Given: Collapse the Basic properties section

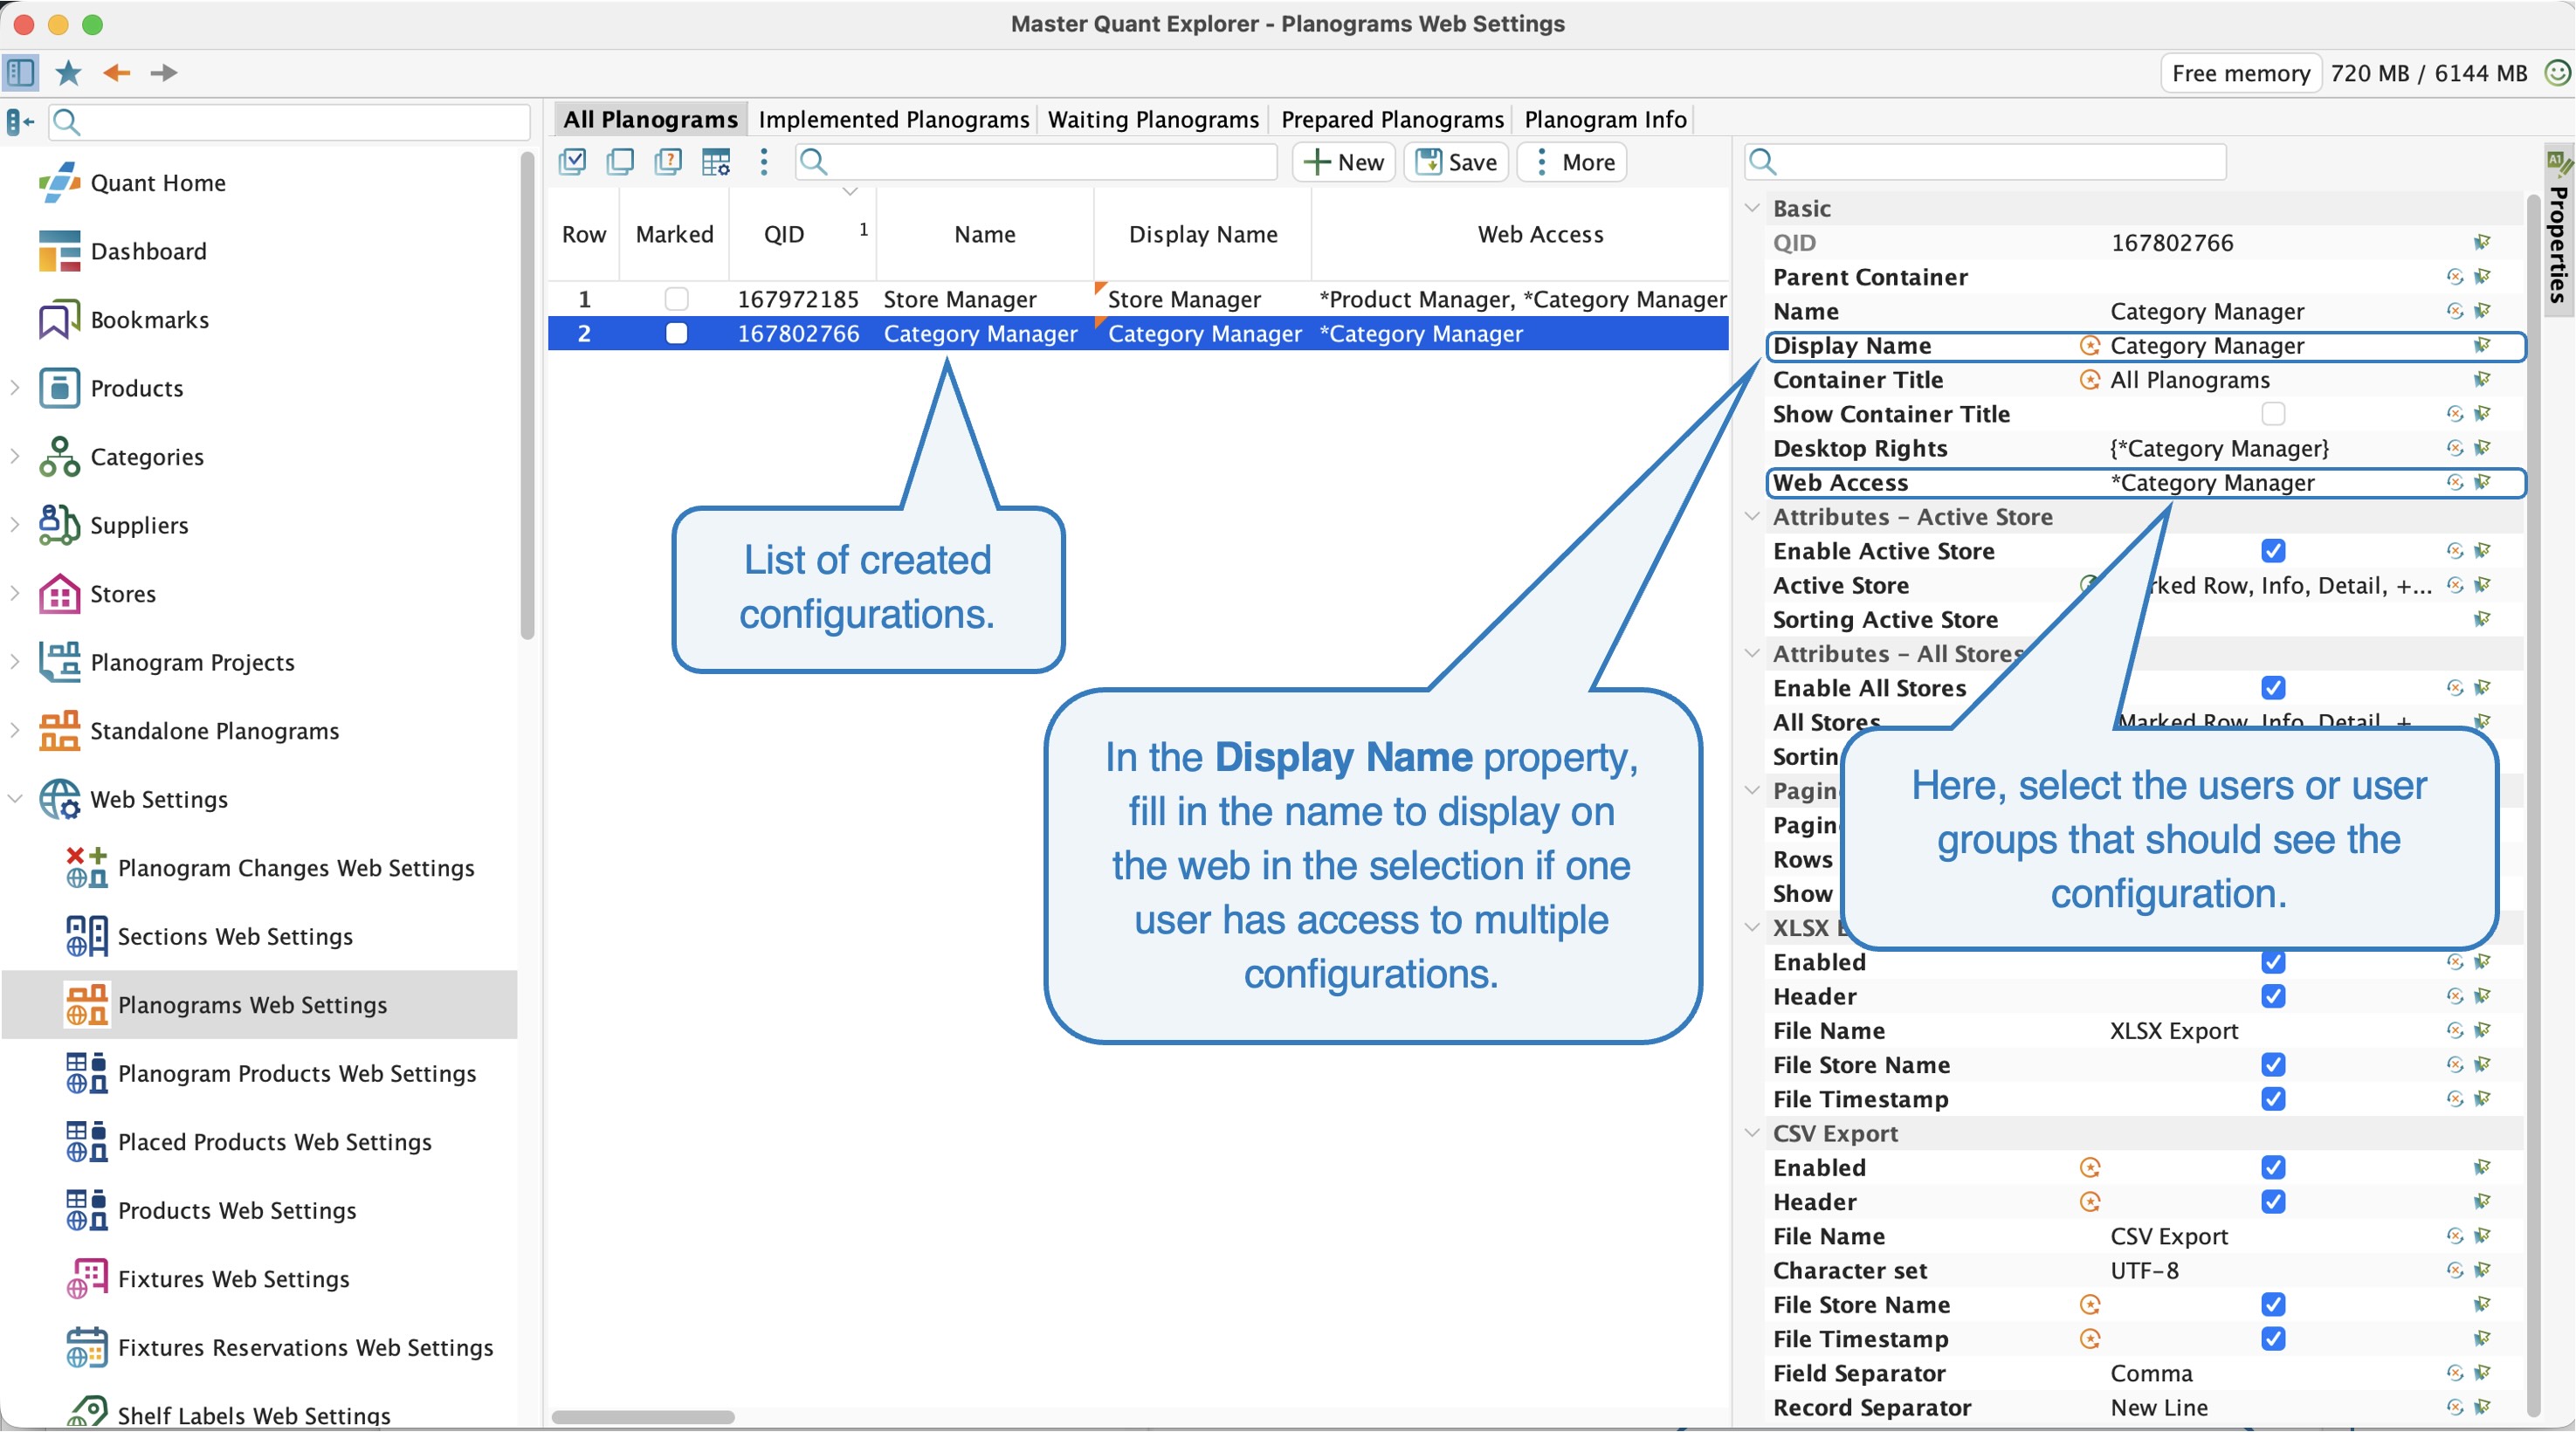Looking at the screenshot, I should (1752, 208).
